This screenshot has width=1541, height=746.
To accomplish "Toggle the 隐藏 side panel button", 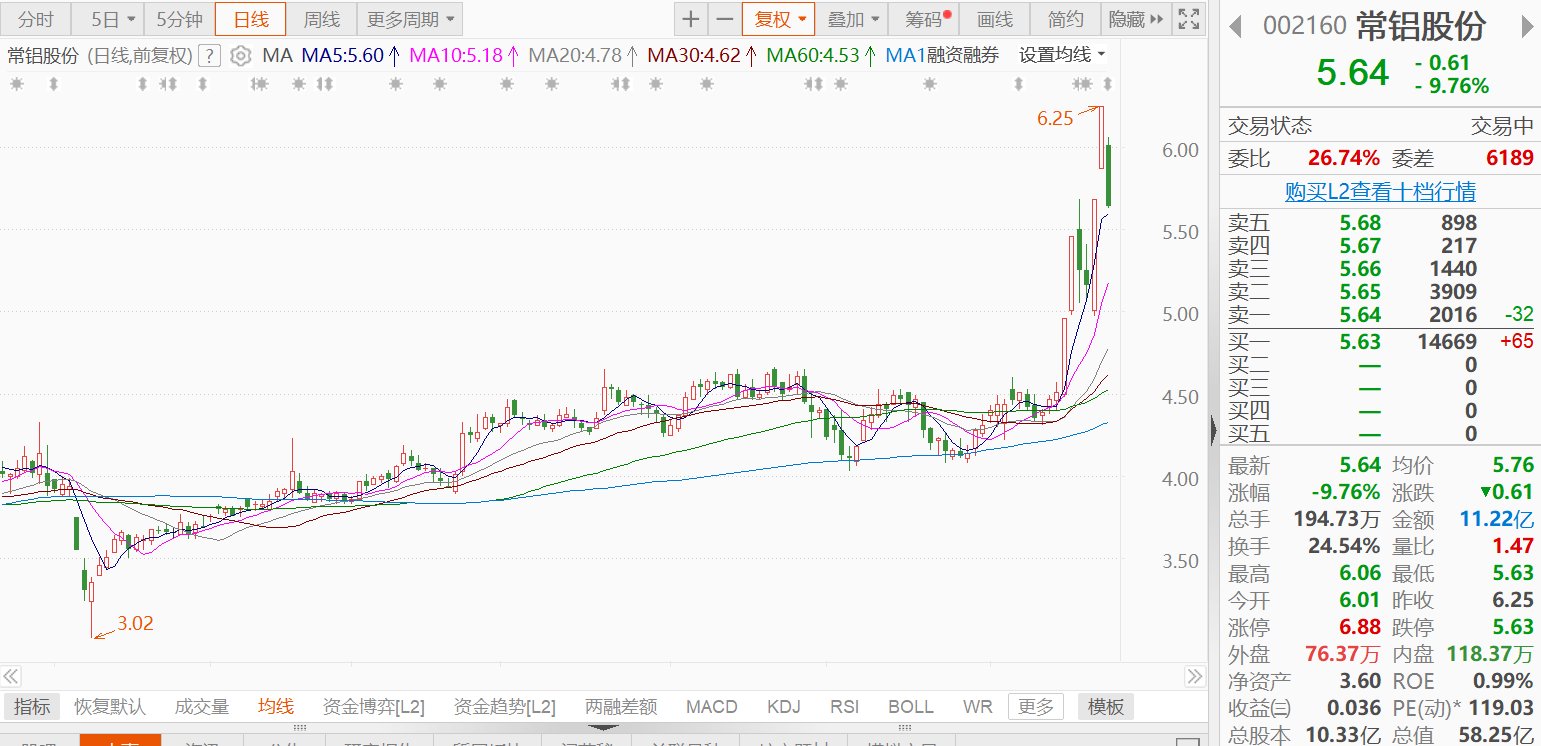I will [x=1135, y=19].
